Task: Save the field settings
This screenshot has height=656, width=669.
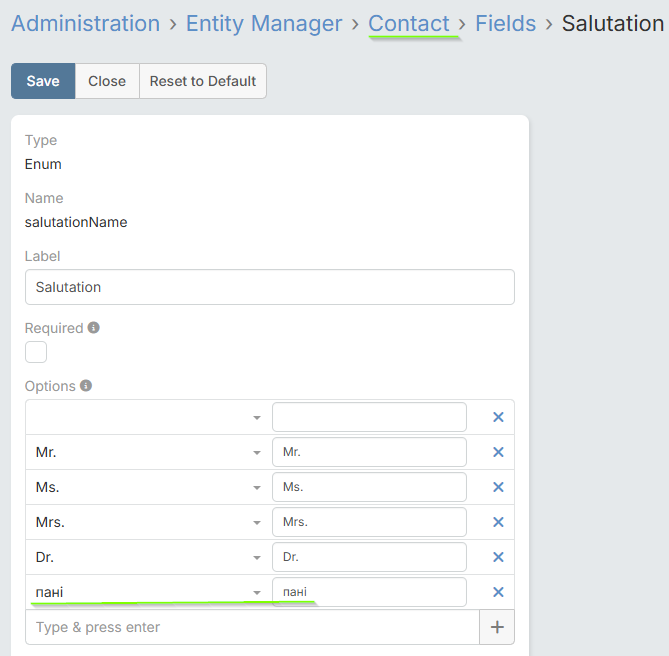Action: 43,81
